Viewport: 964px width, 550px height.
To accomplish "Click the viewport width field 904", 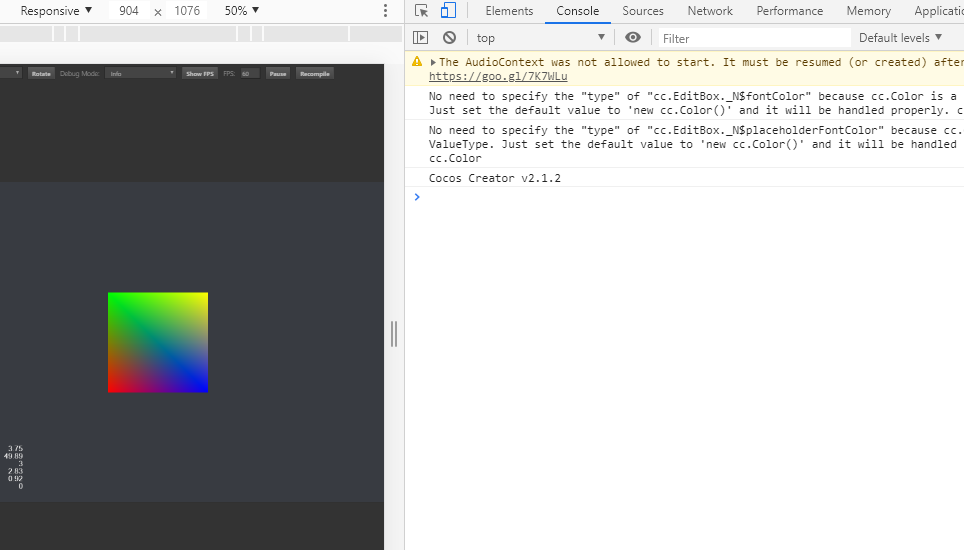I will (129, 11).
